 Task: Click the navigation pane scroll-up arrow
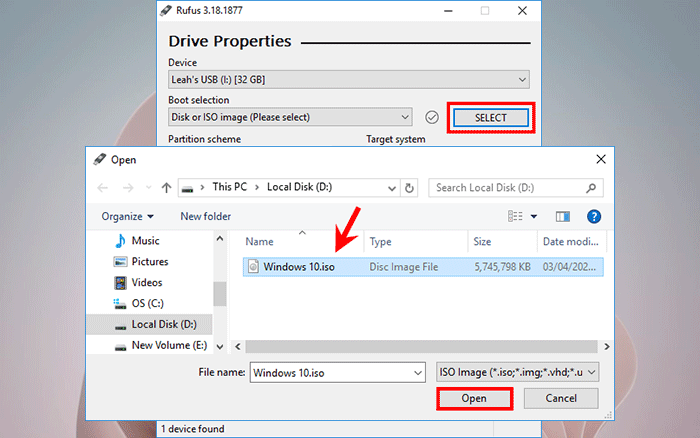[x=220, y=239]
